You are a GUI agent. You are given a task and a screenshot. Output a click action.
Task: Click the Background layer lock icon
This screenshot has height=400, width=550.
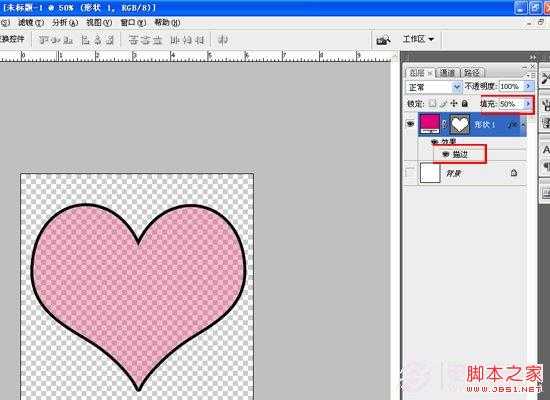[x=514, y=172]
